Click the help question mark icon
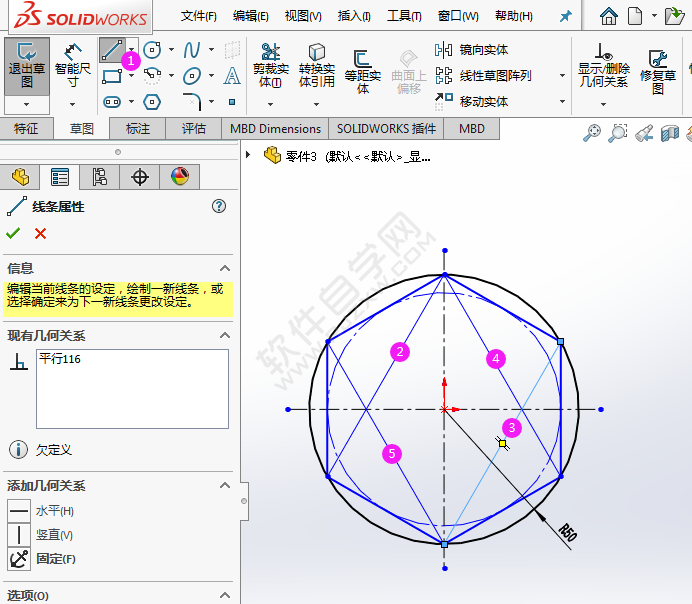This screenshot has width=692, height=604. 219,206
